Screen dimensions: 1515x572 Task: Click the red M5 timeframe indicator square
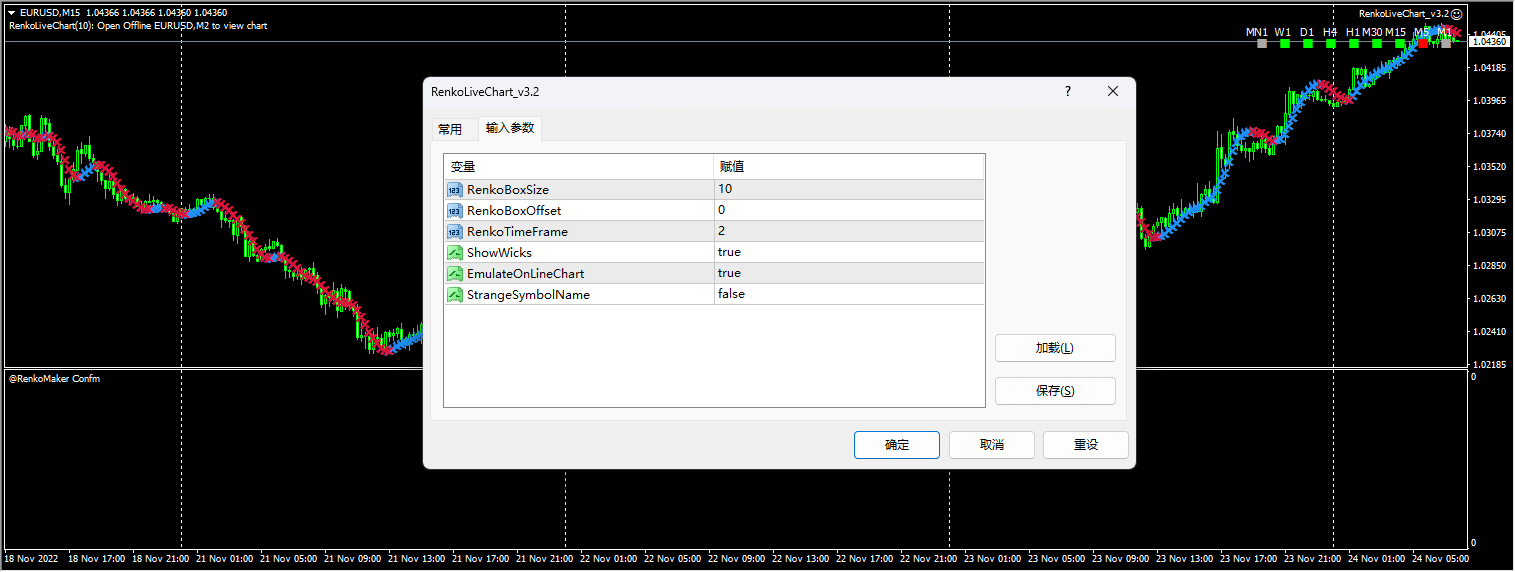tap(1423, 44)
